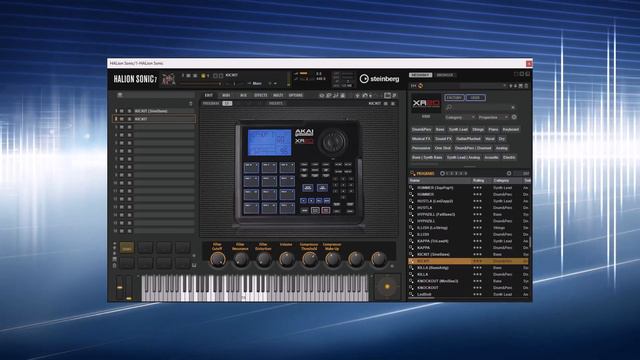Select the KAPPA Drum&Perc result row
This screenshot has width=640, height=360.
[x=468, y=248]
